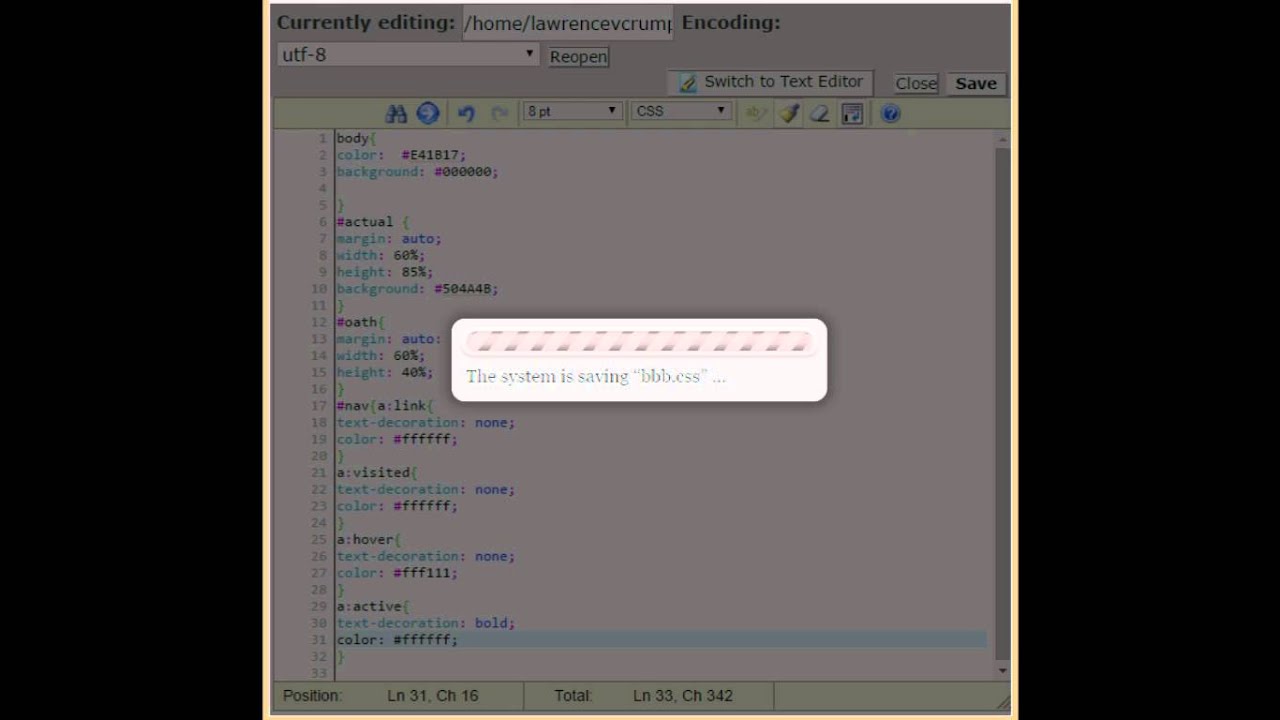Click Switch to Text Editor button
Image resolution: width=1280 pixels, height=720 pixels.
click(x=770, y=82)
